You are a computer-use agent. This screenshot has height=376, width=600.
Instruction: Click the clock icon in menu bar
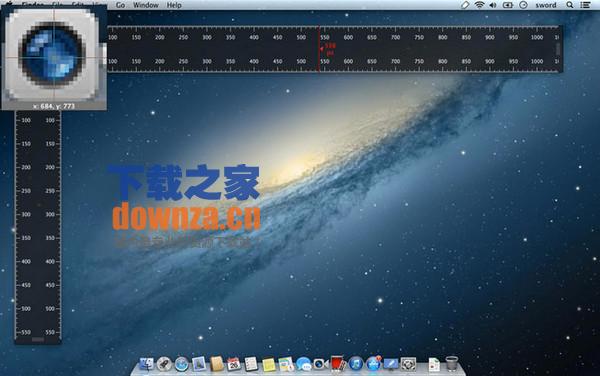[523, 5]
